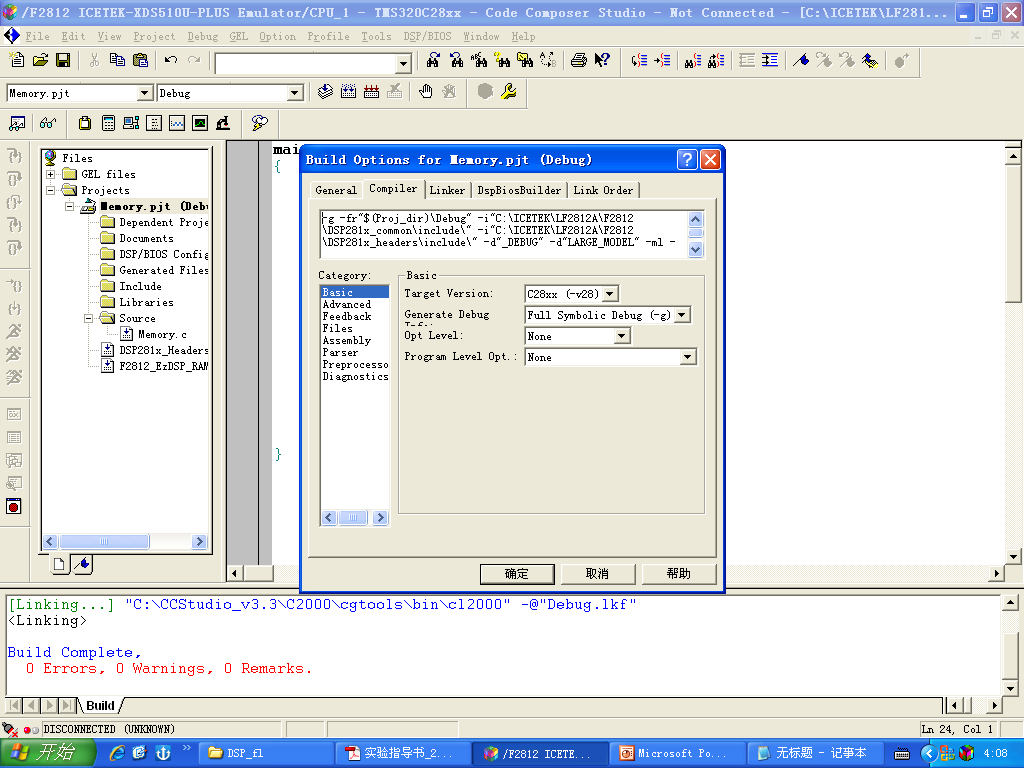The height and width of the screenshot is (768, 1024).
Task: Click the down arrow of the compiler options text scrollbar
Action: point(696,249)
